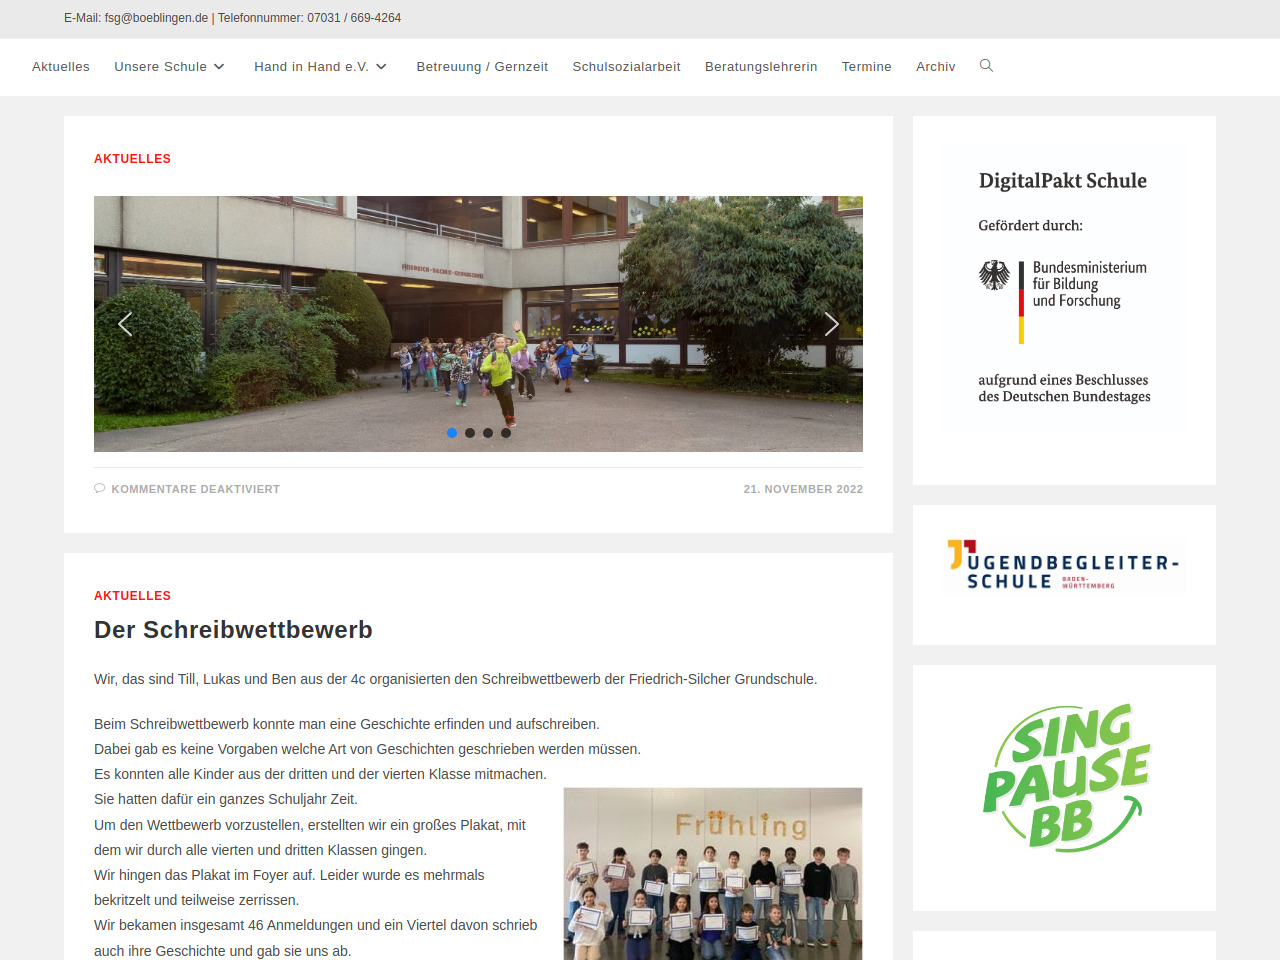Open the Der Schreibwettbewerb article title
Screen dimensions: 1280x960
click(233, 630)
